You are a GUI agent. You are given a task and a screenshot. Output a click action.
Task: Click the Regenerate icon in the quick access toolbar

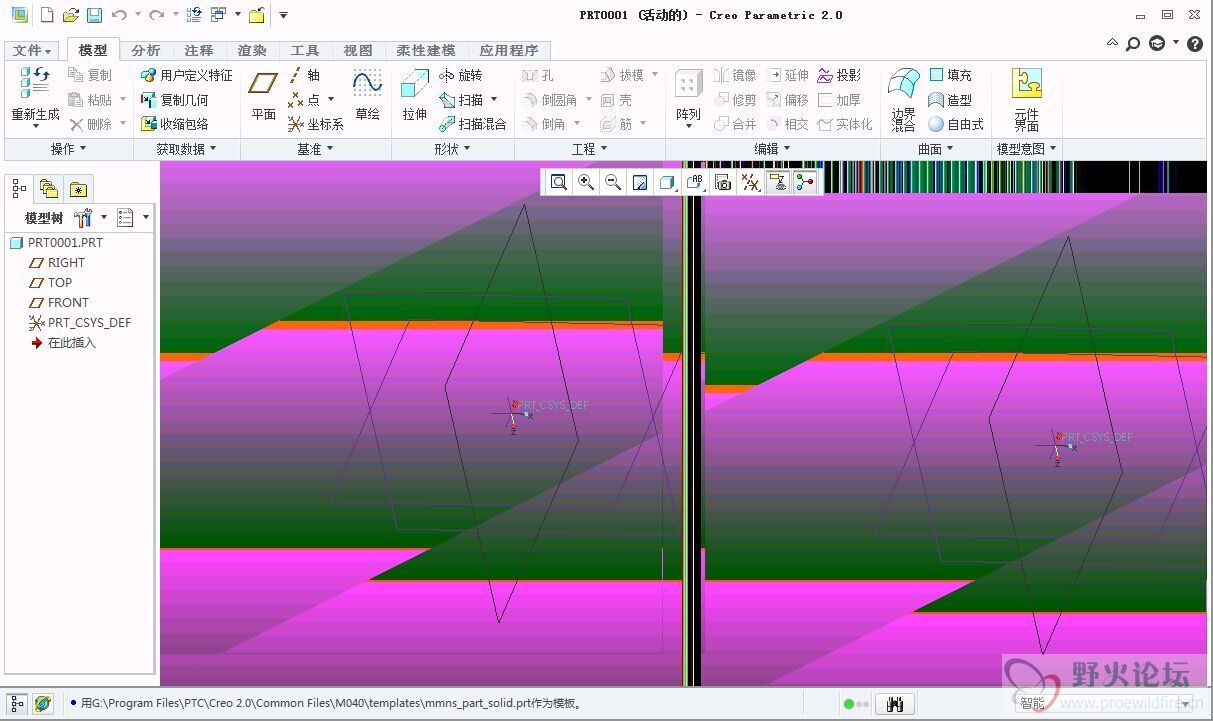195,15
